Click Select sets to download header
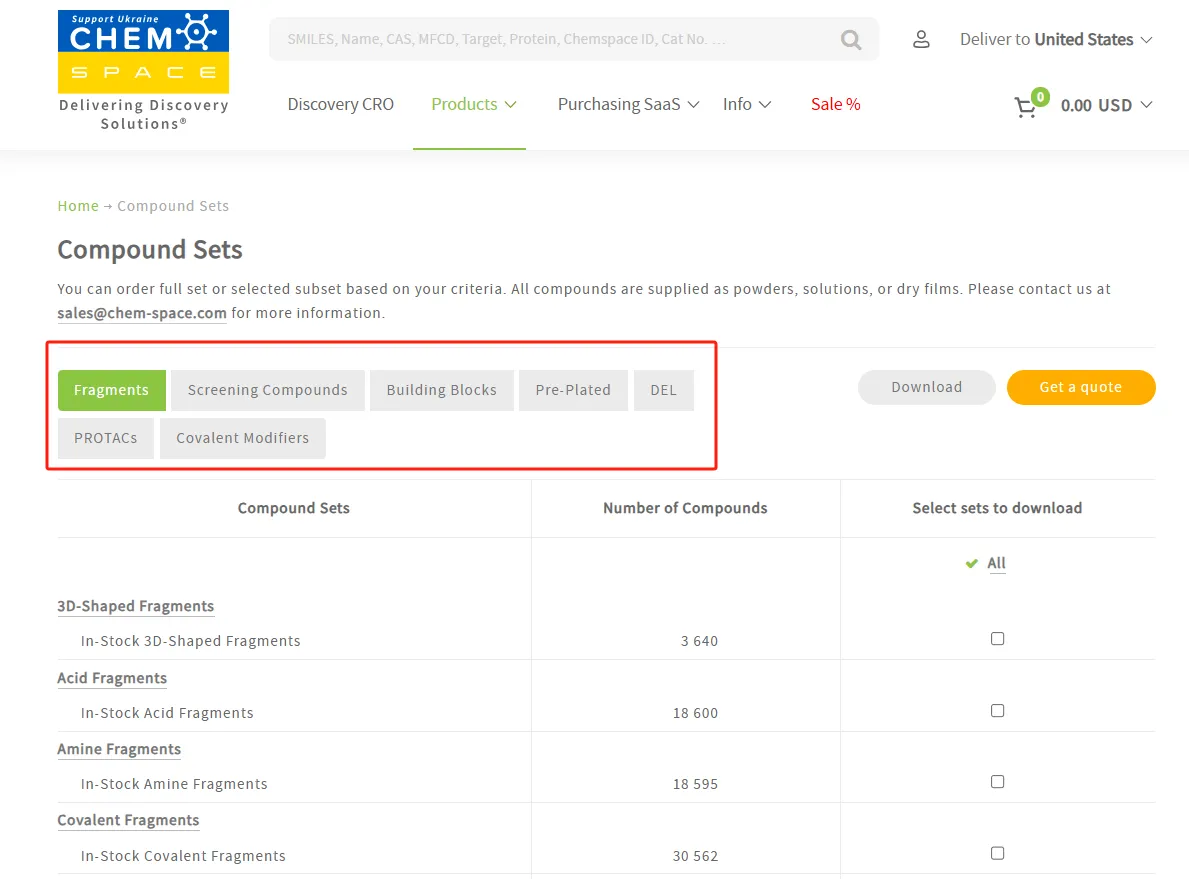Image resolution: width=1189 pixels, height=879 pixels. tap(997, 508)
